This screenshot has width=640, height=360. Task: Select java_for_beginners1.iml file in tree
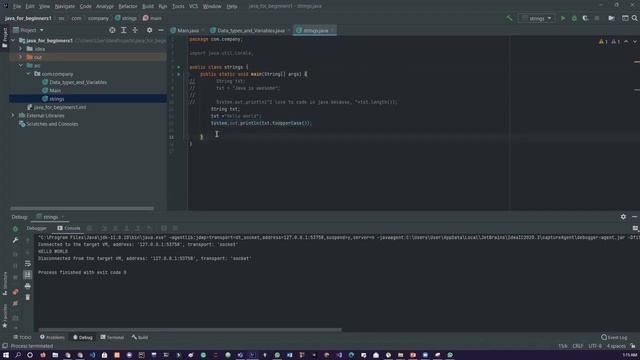(56, 107)
